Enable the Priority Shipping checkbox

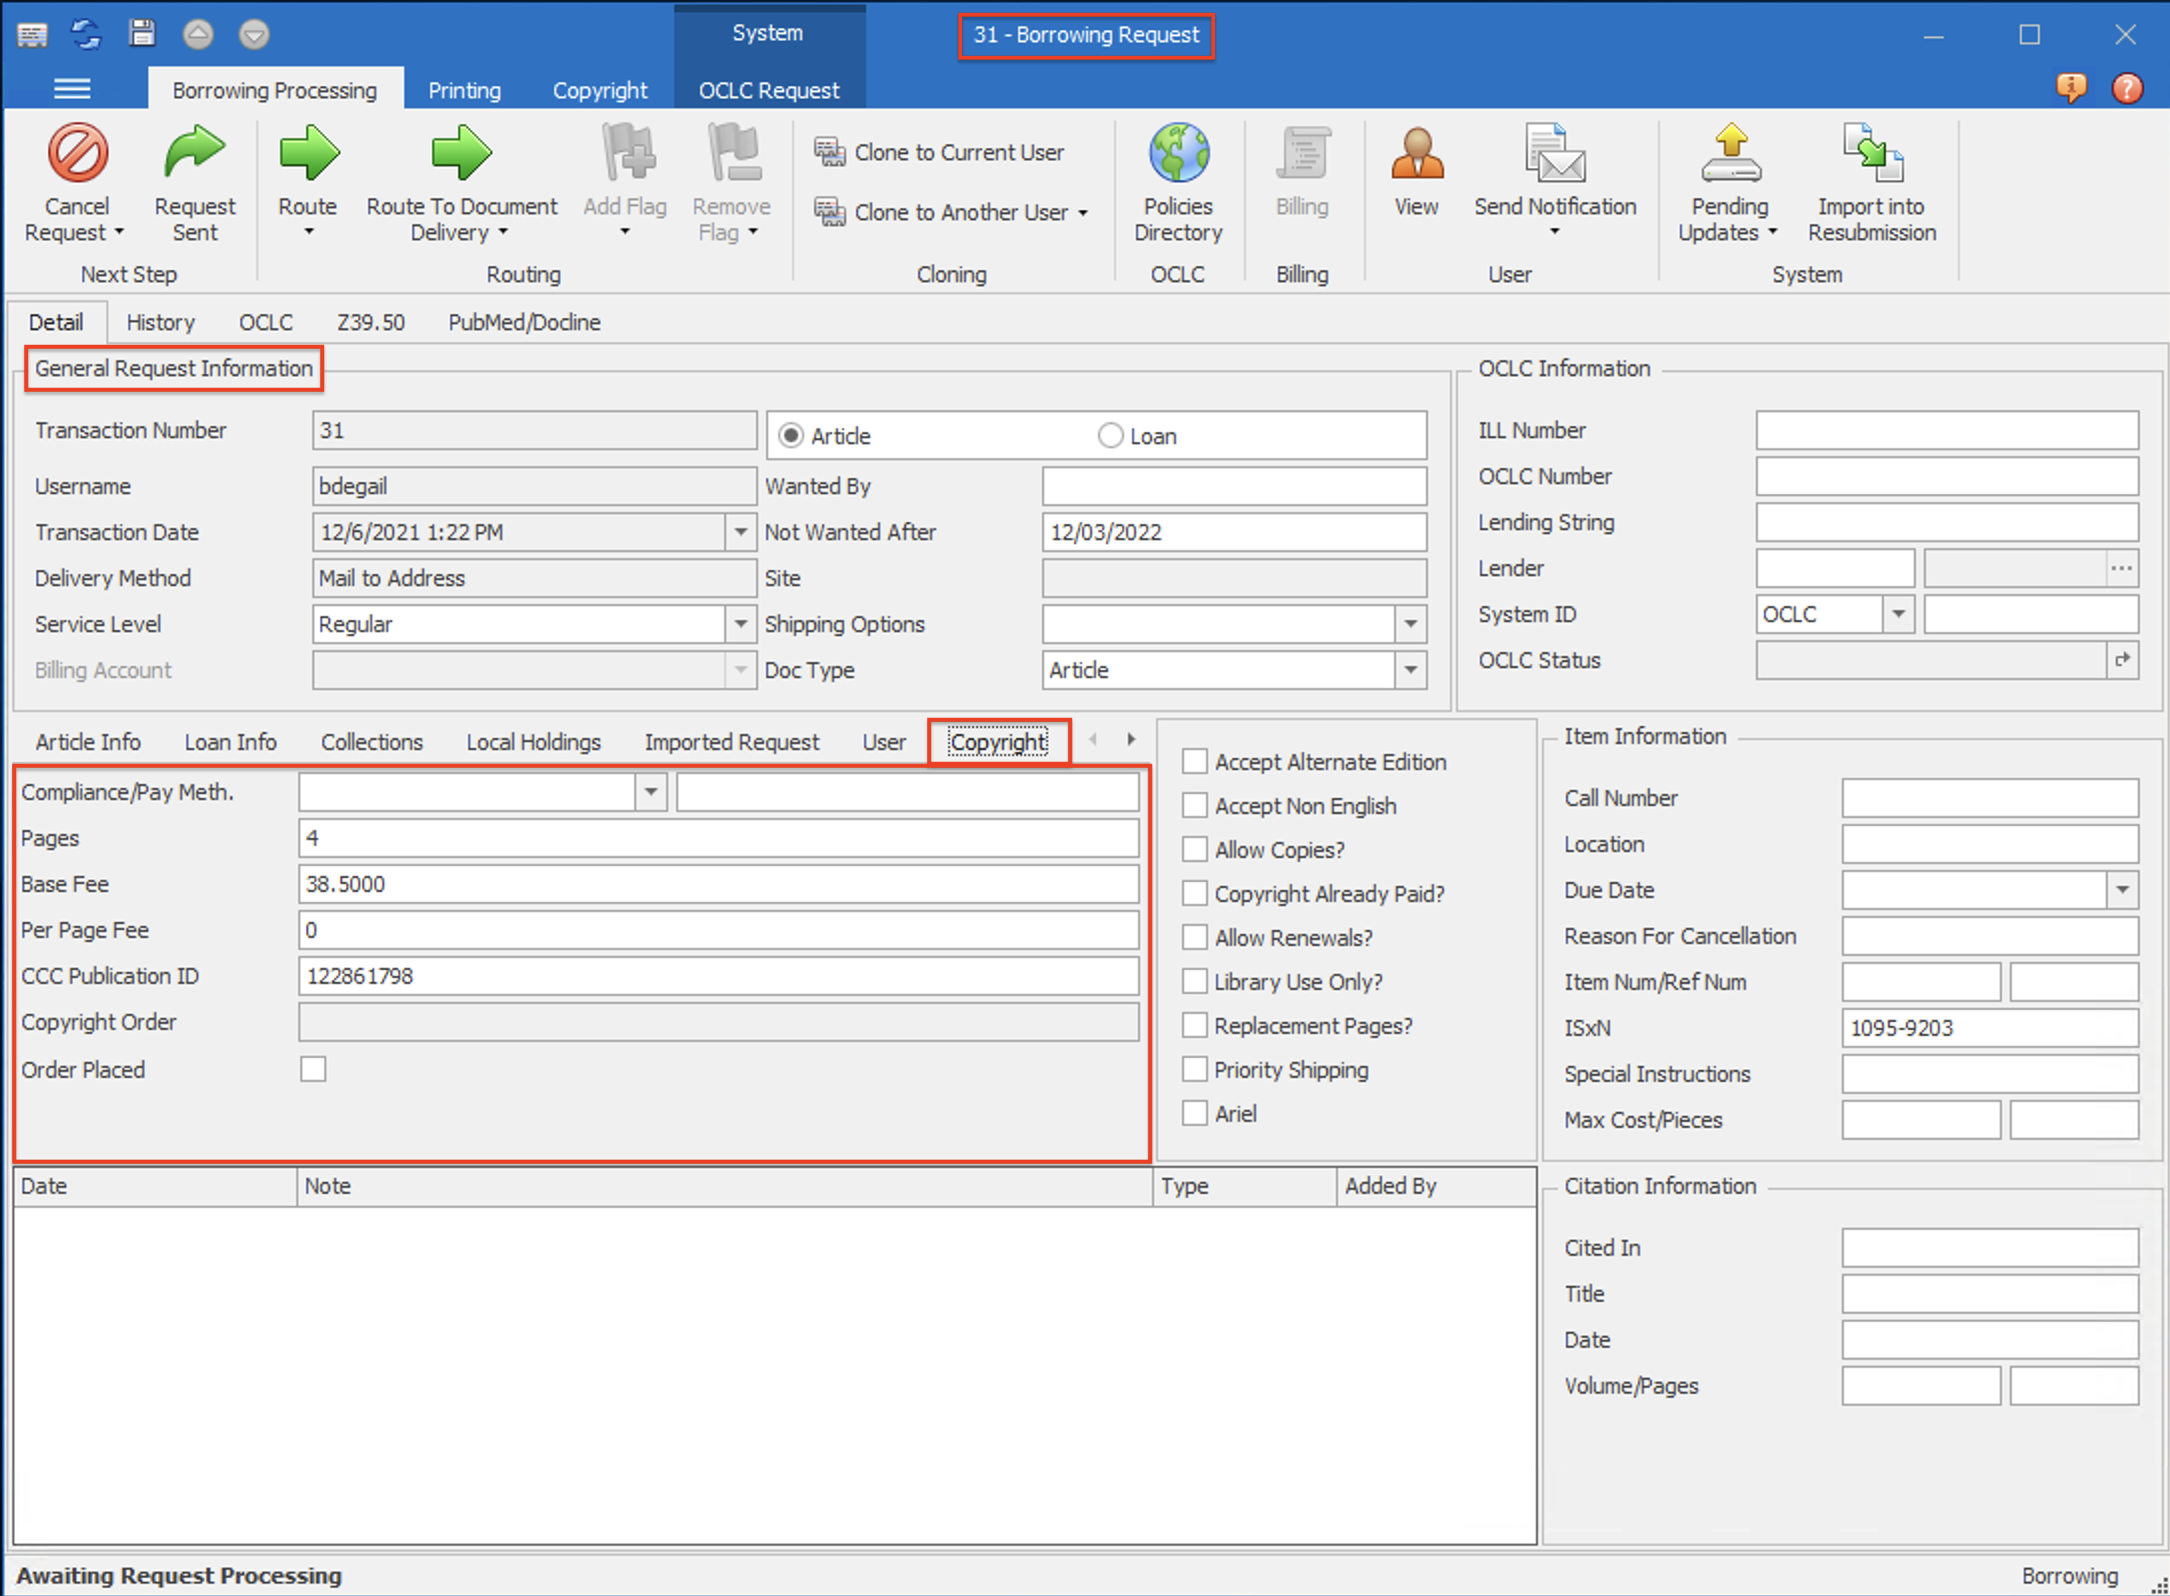[1194, 1069]
